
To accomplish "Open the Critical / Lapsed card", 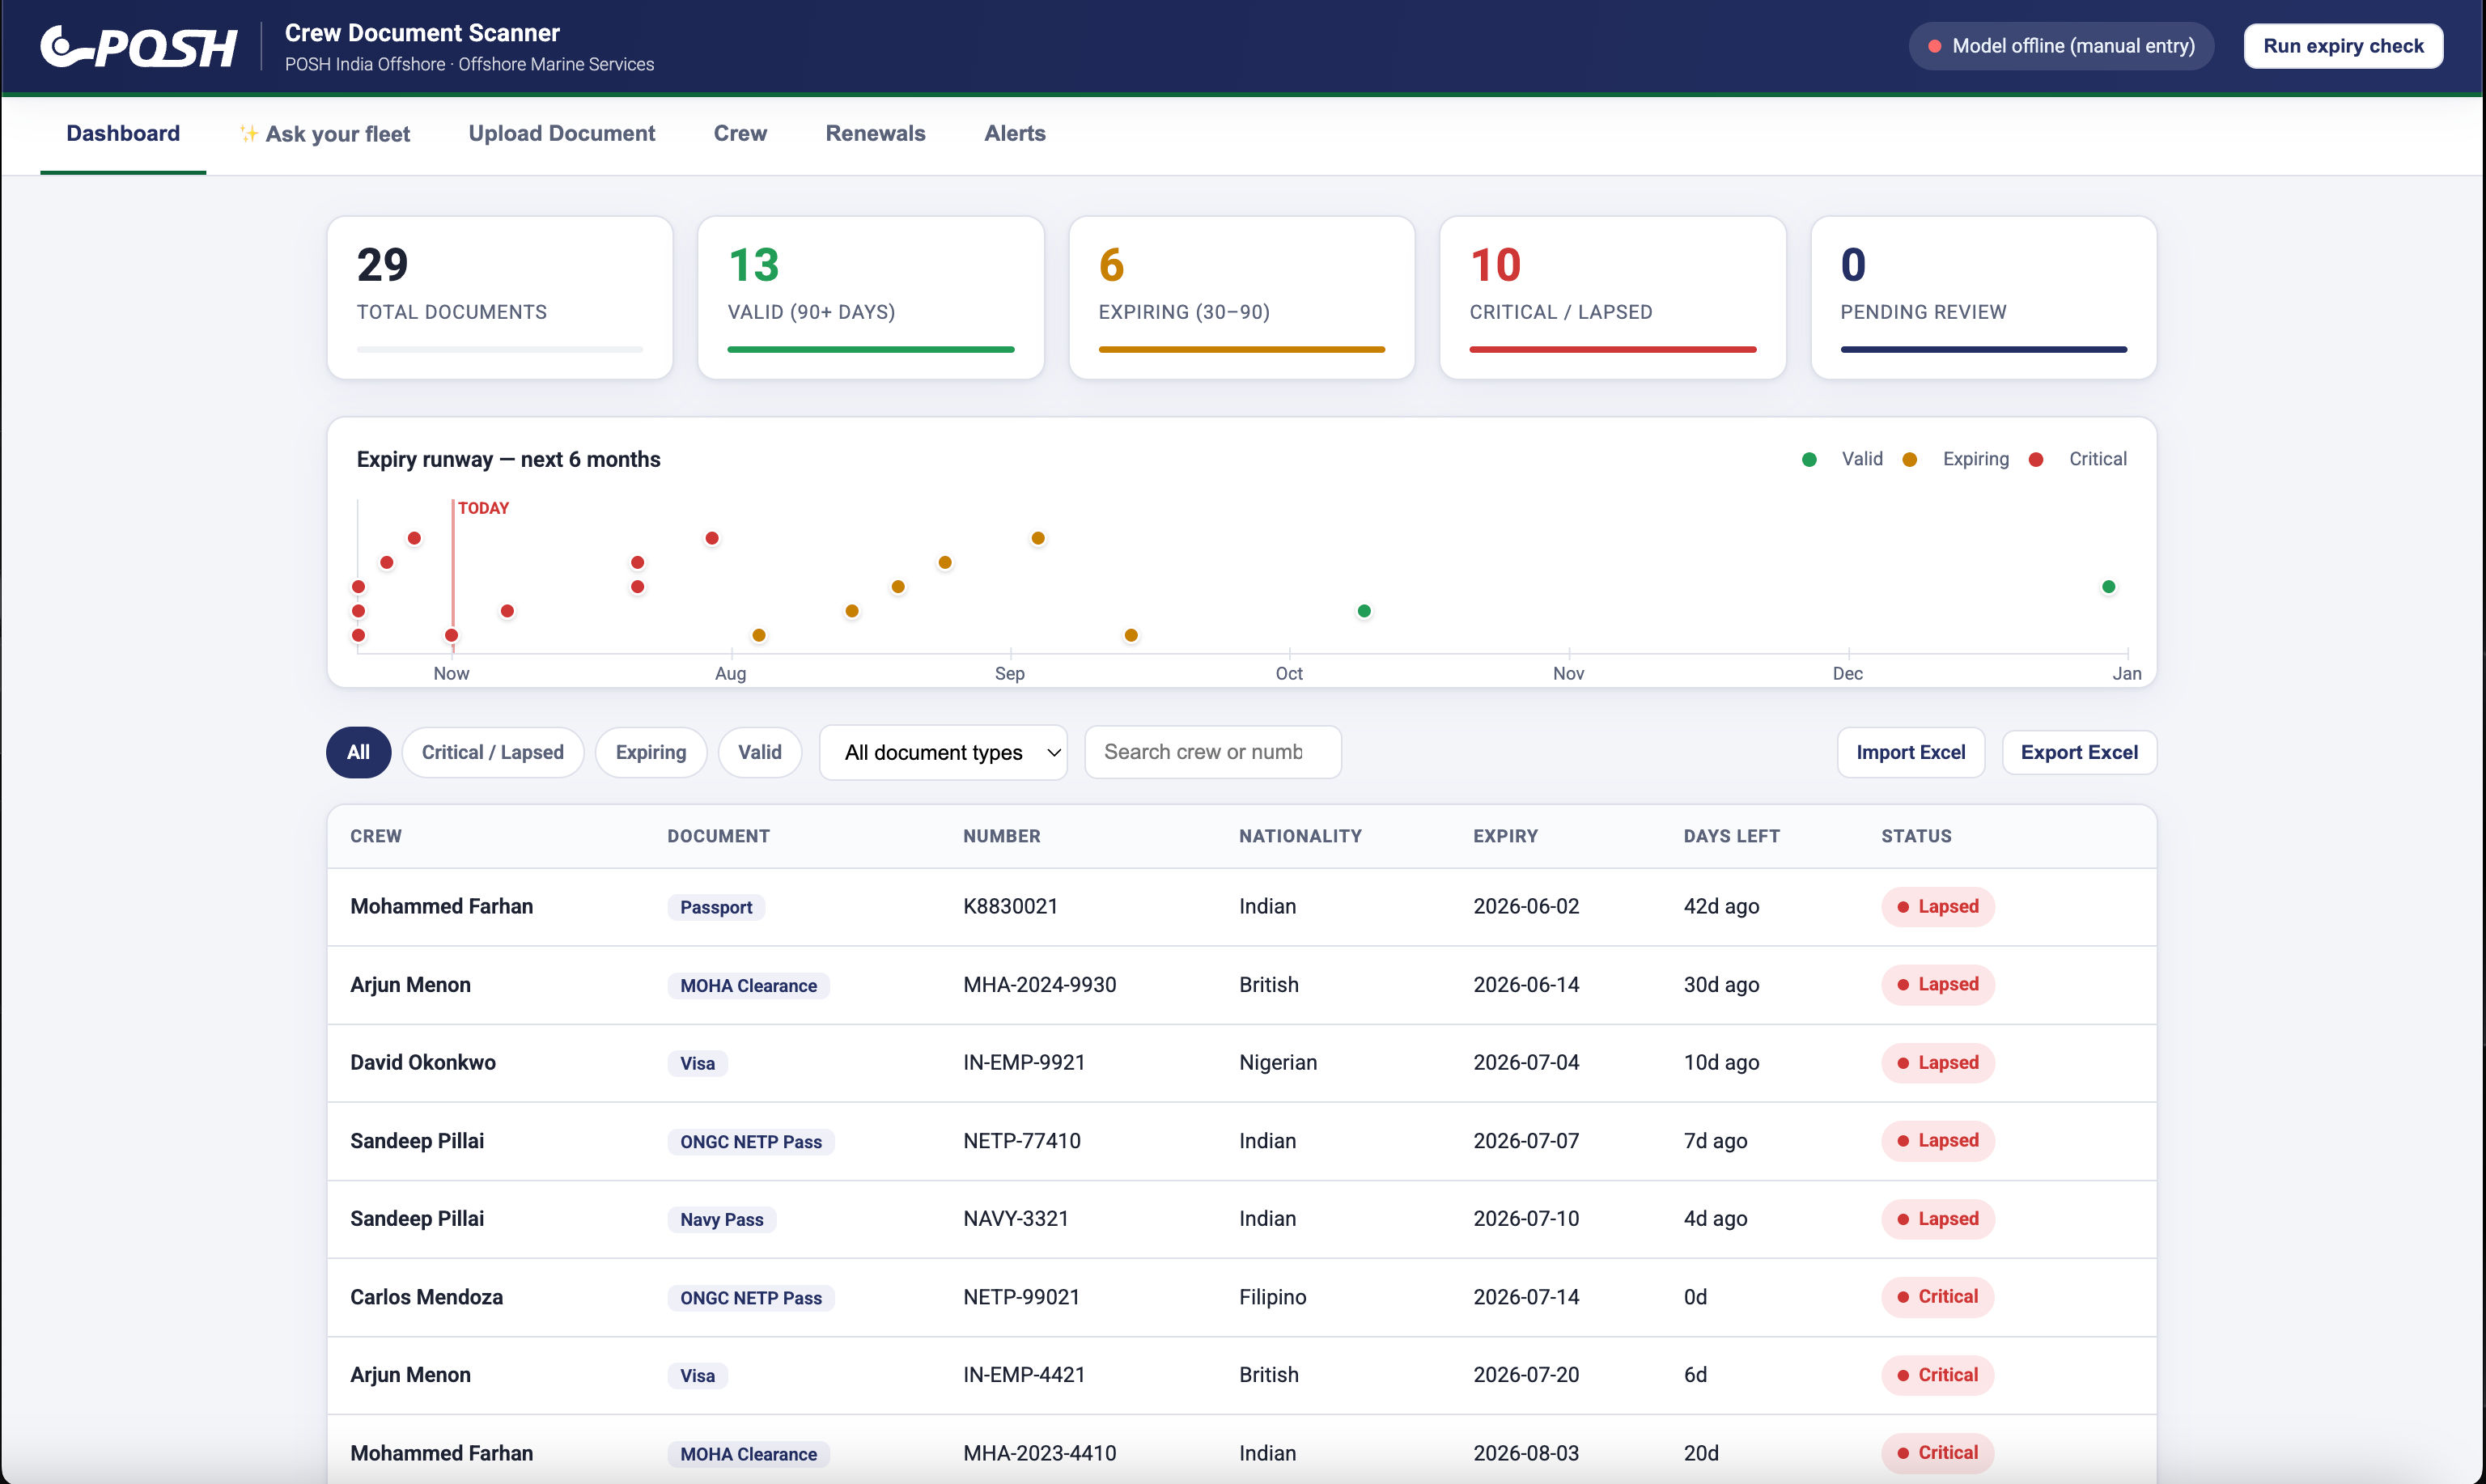I will coord(1612,298).
